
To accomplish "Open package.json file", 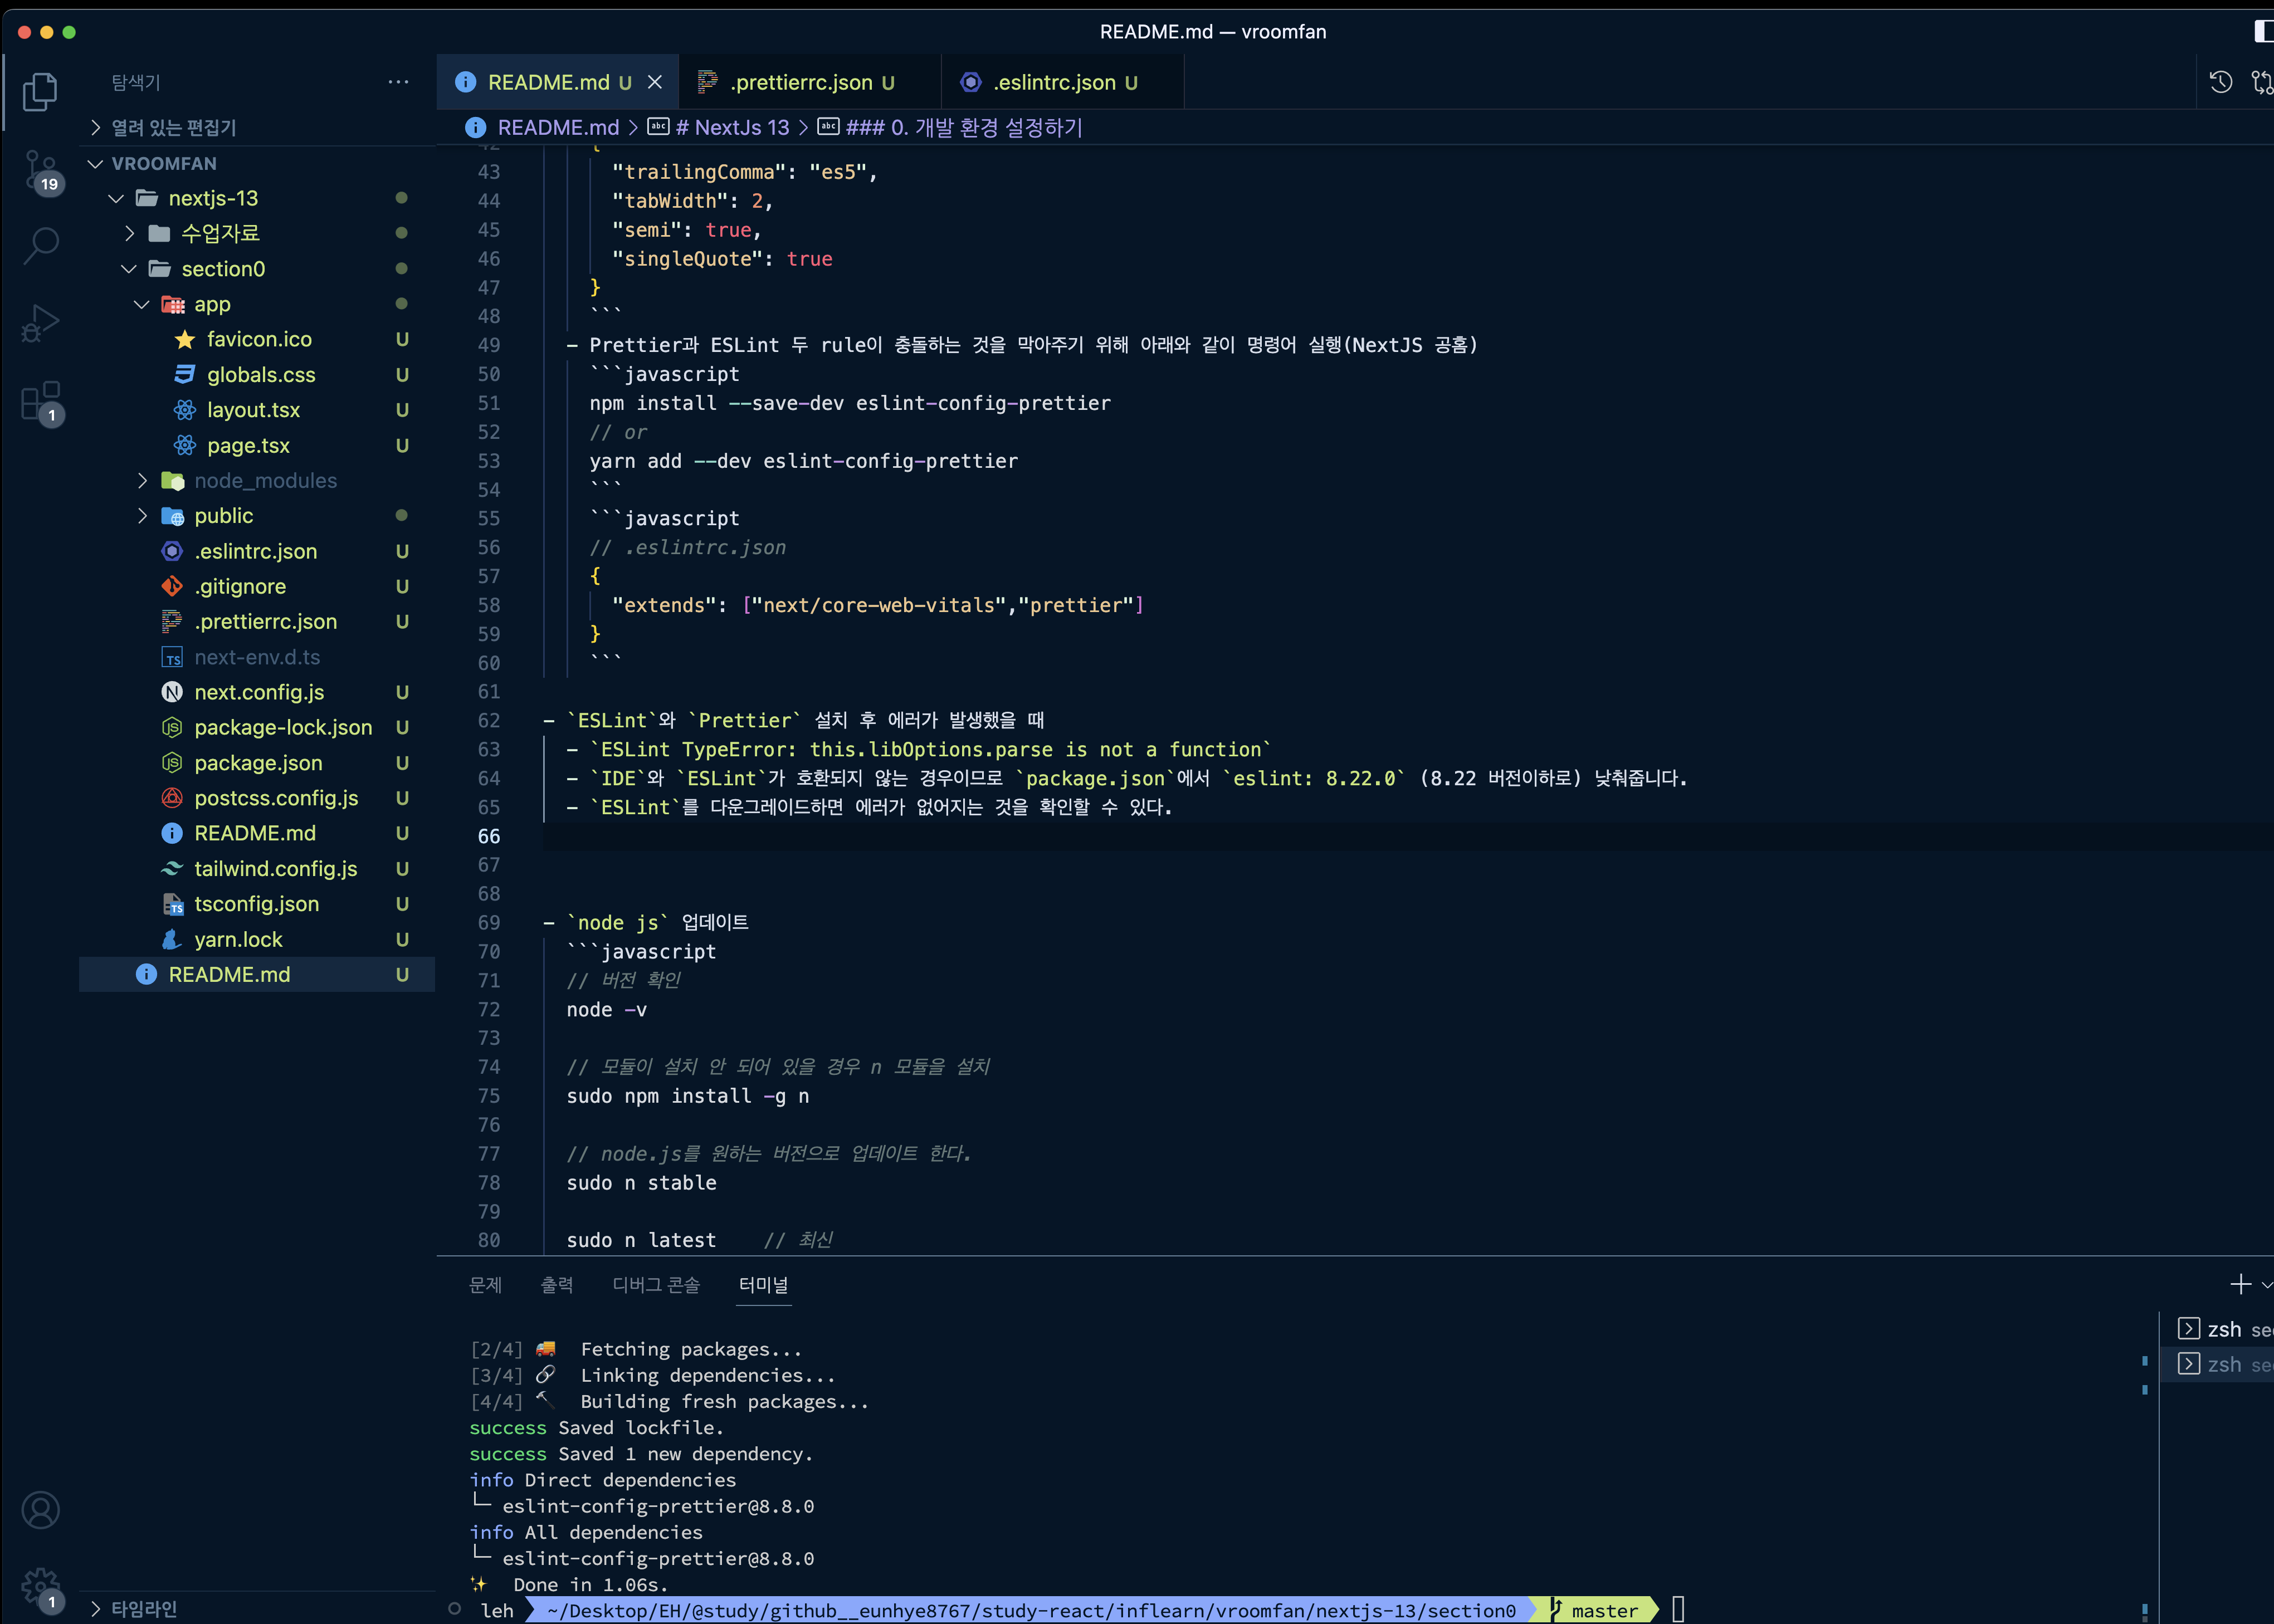I will point(258,763).
